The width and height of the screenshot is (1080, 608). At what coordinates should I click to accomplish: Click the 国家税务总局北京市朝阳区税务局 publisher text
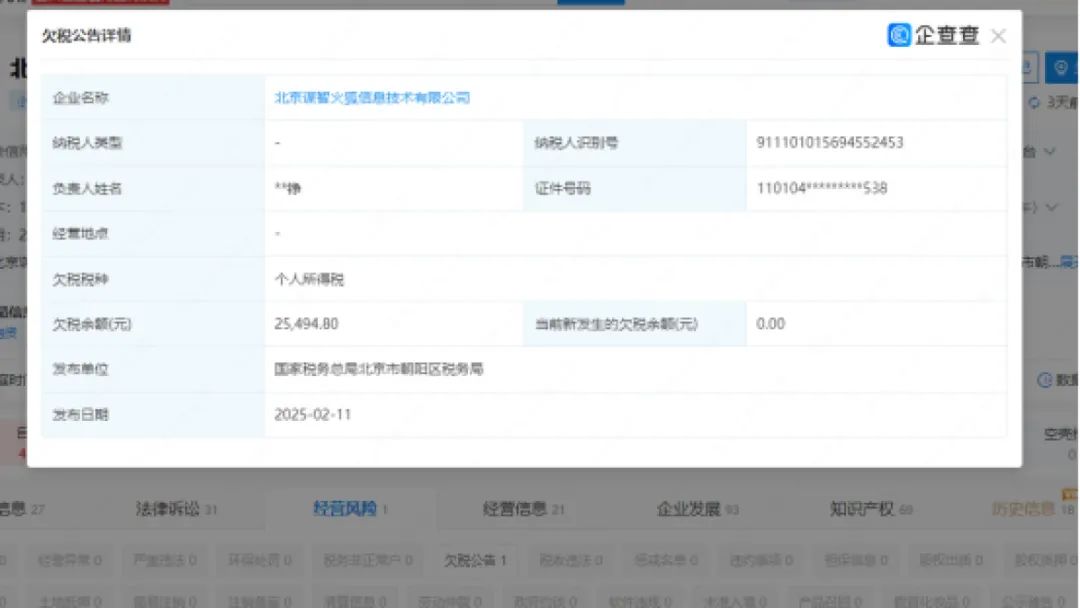point(379,369)
